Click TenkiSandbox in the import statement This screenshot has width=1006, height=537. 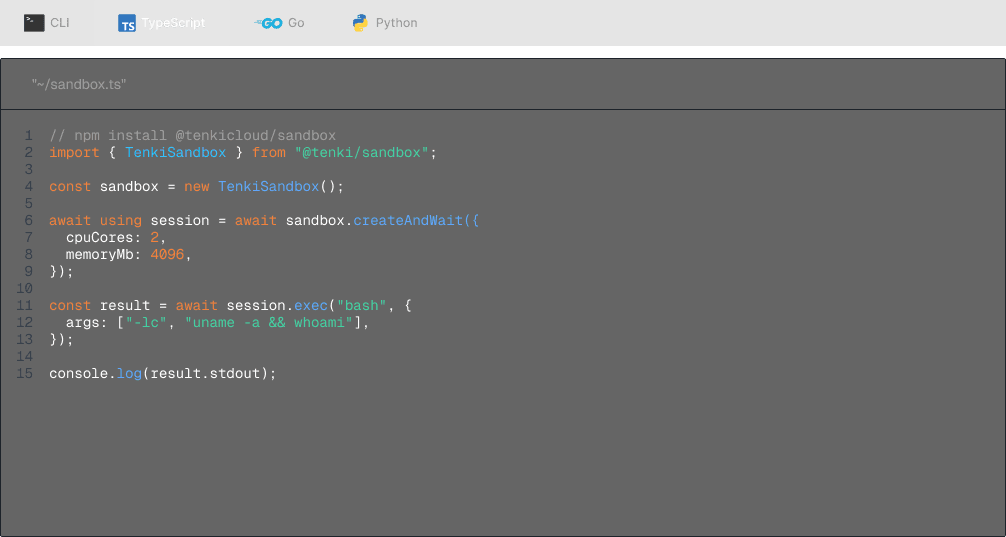pyautogui.click(x=176, y=153)
